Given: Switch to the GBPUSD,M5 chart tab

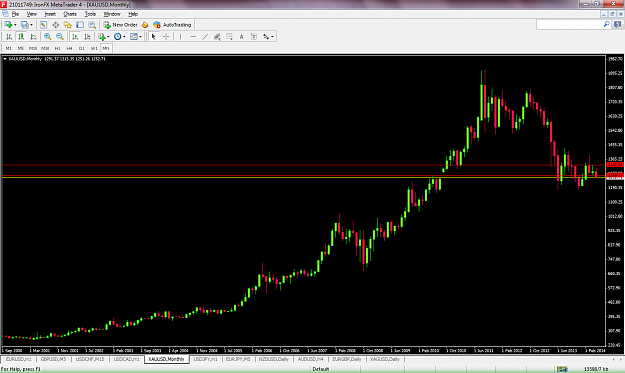Looking at the screenshot, I should coord(53,359).
